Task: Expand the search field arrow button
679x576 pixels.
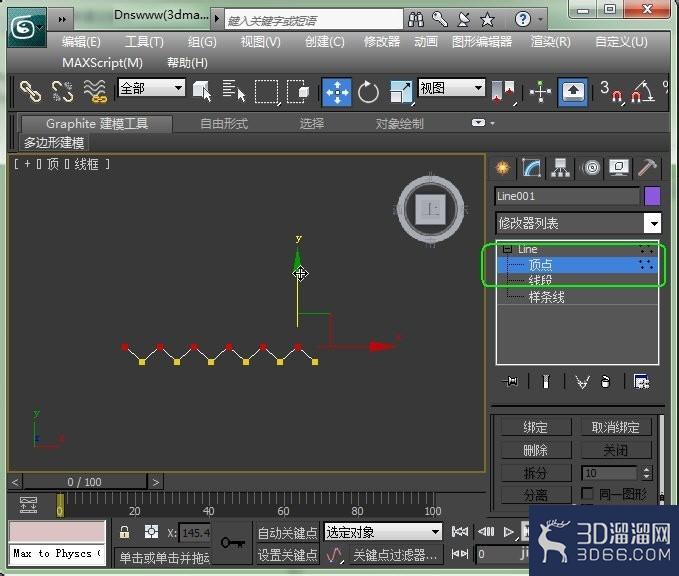Action: coord(217,19)
